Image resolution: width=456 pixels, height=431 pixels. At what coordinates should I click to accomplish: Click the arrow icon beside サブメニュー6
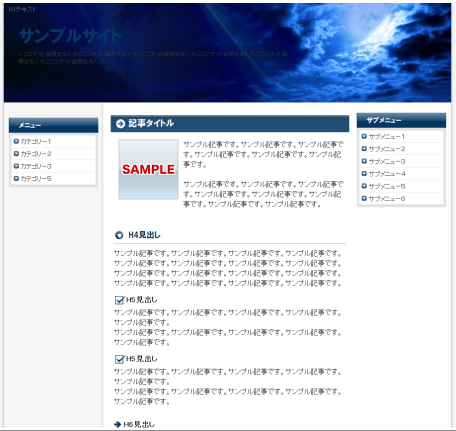pos(364,198)
